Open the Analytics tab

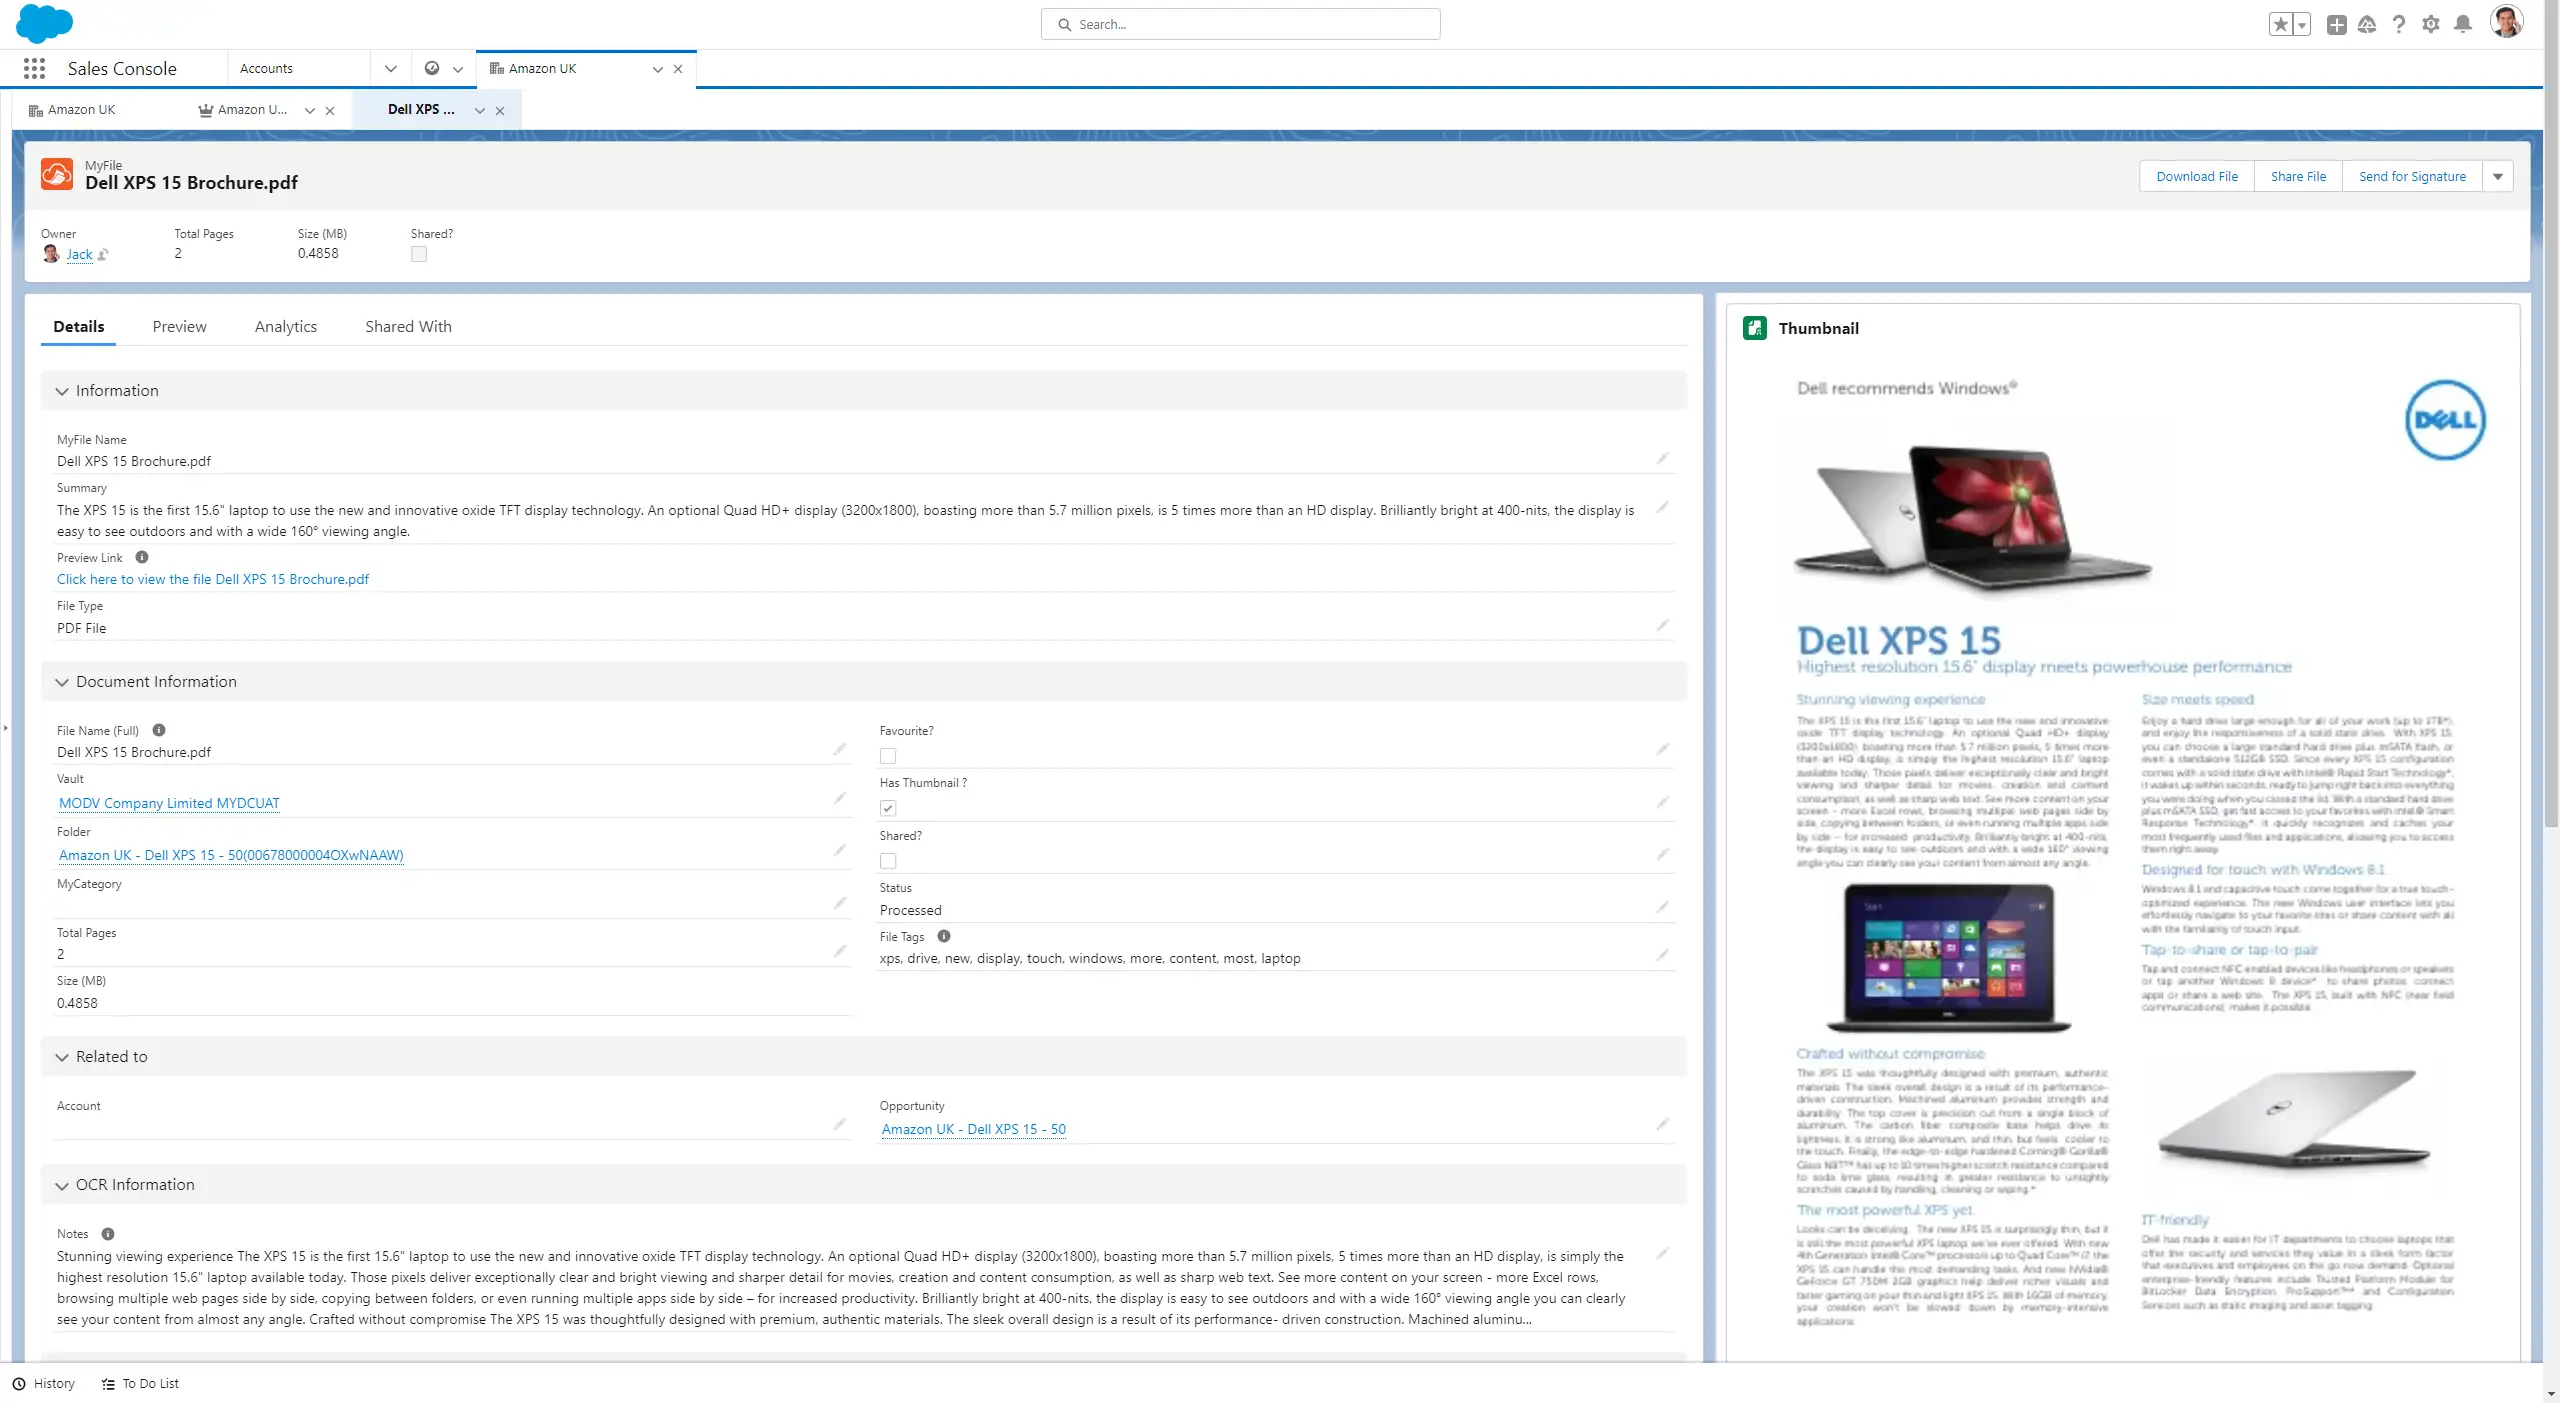pos(285,326)
